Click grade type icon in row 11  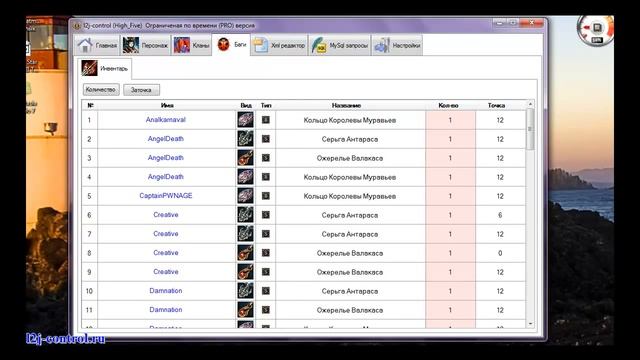(x=266, y=310)
